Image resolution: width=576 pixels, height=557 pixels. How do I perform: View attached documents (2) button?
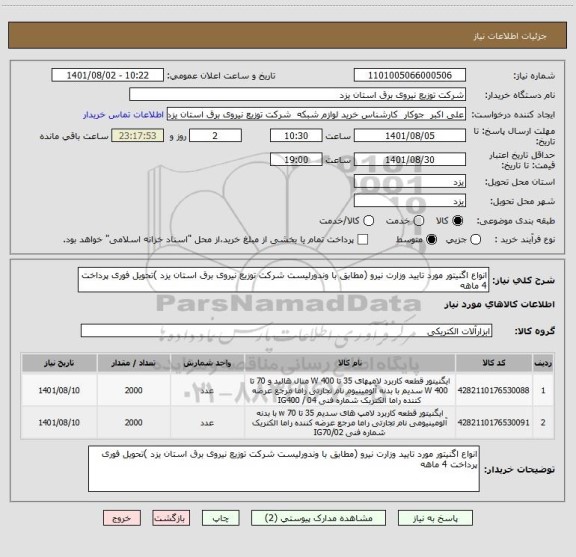[318, 518]
